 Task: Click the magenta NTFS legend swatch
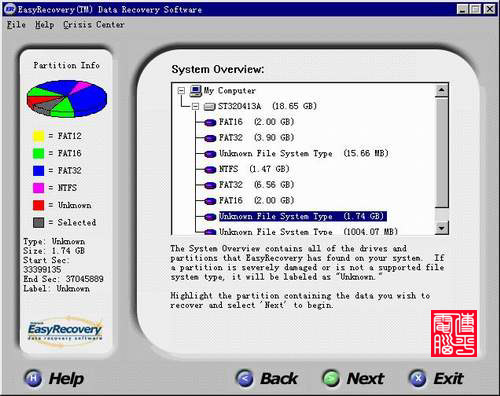point(38,188)
